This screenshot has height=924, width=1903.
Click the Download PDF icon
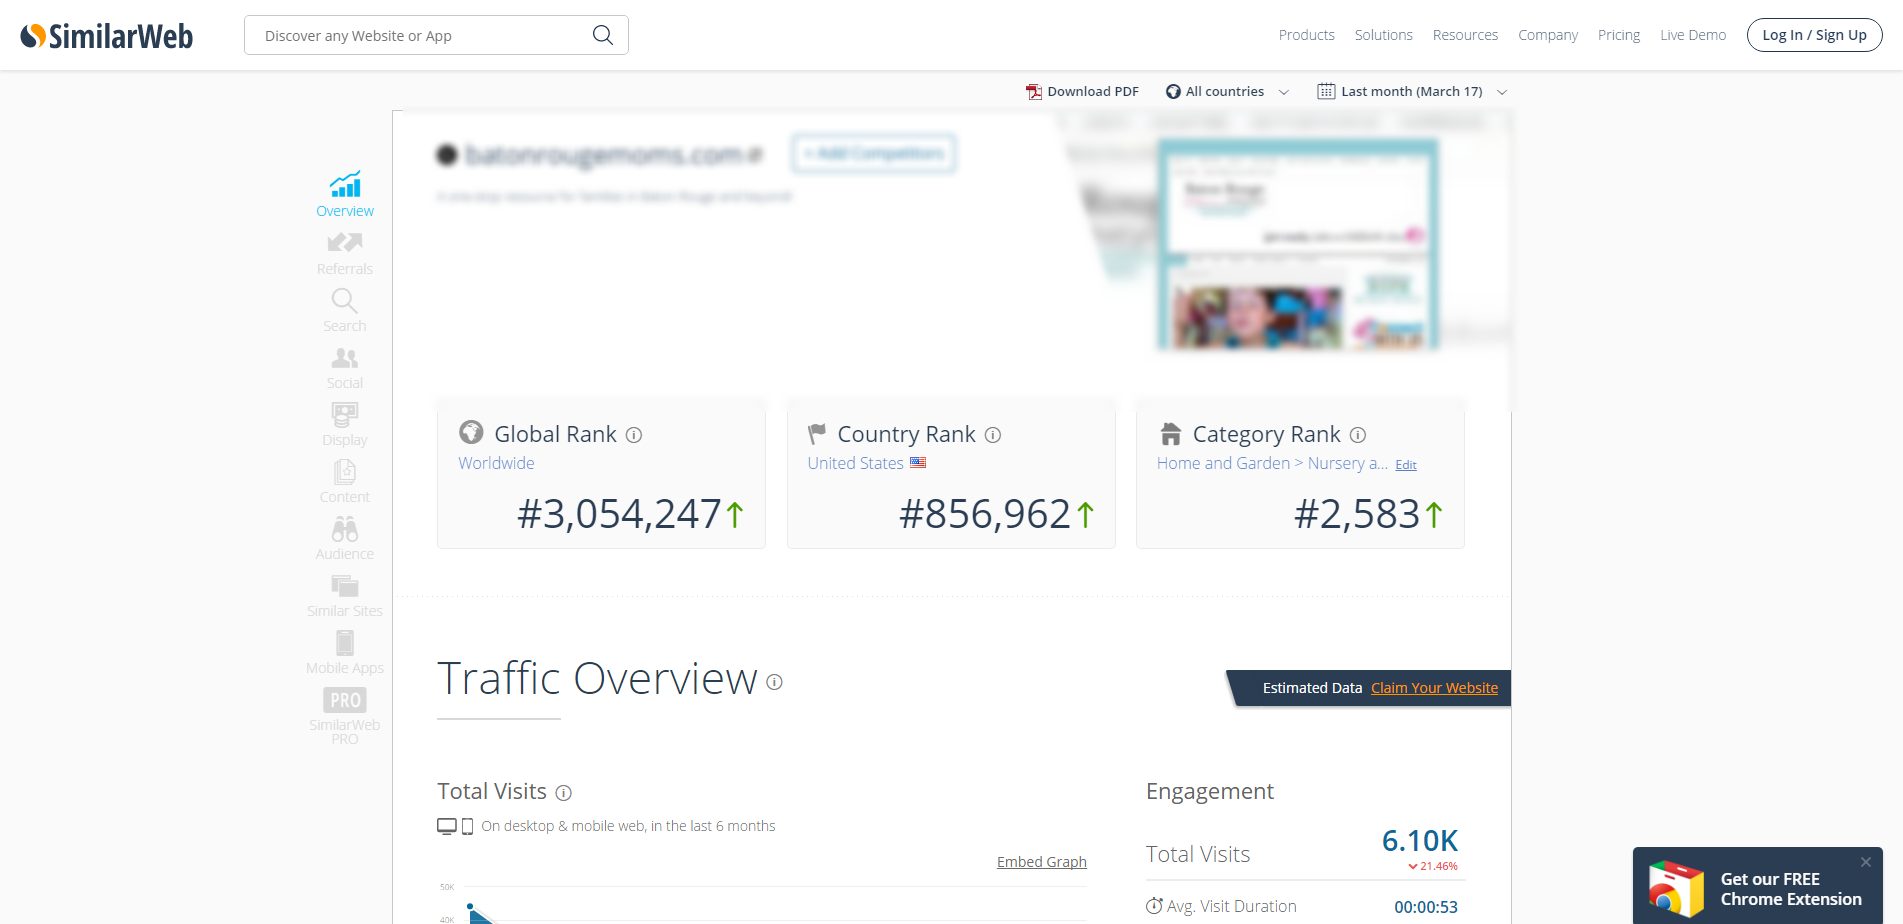(x=1034, y=92)
